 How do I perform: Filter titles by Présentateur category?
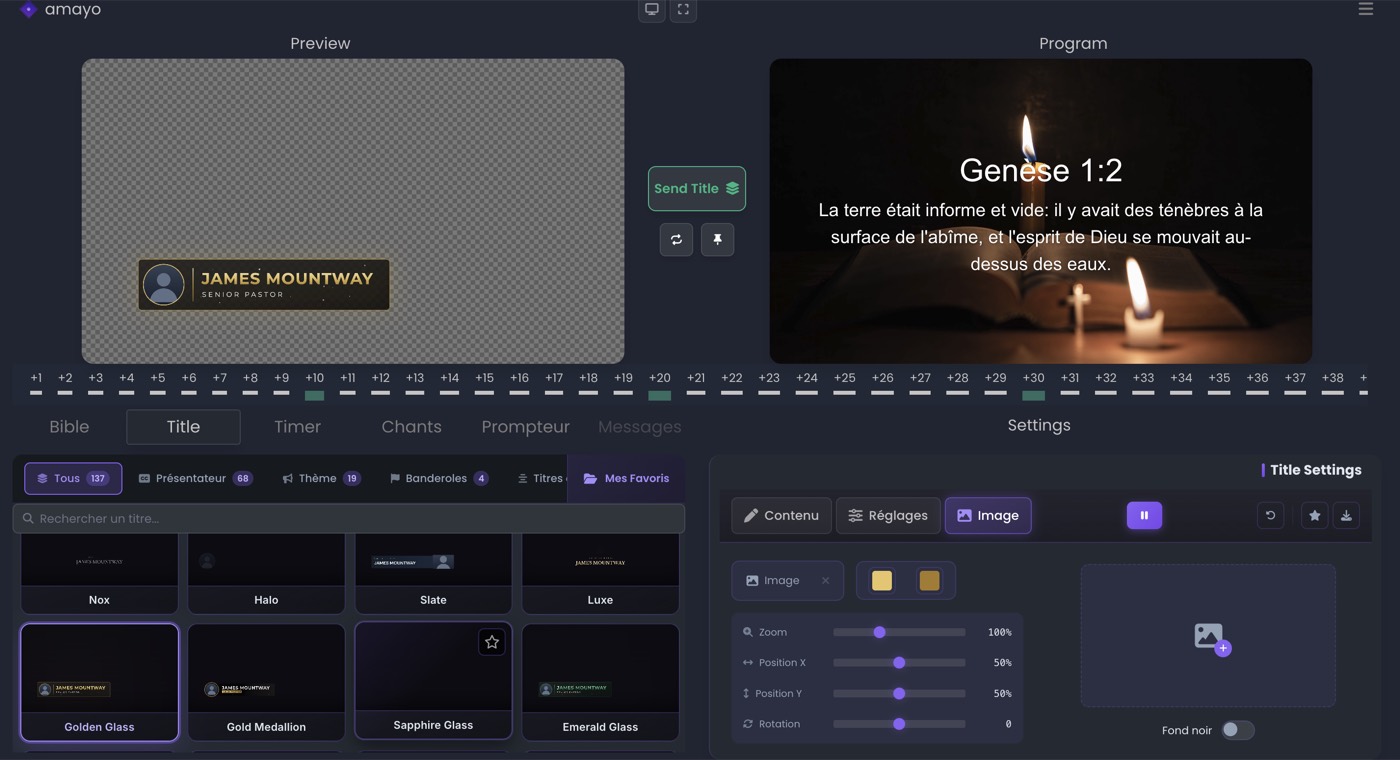point(194,478)
